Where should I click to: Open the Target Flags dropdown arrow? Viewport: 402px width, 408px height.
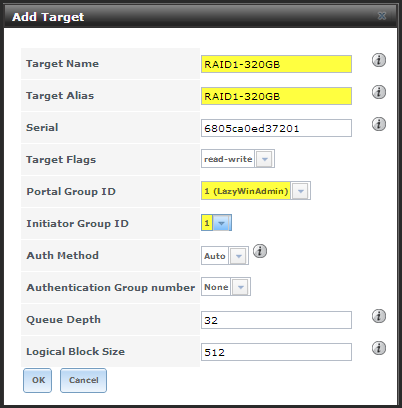click(265, 159)
